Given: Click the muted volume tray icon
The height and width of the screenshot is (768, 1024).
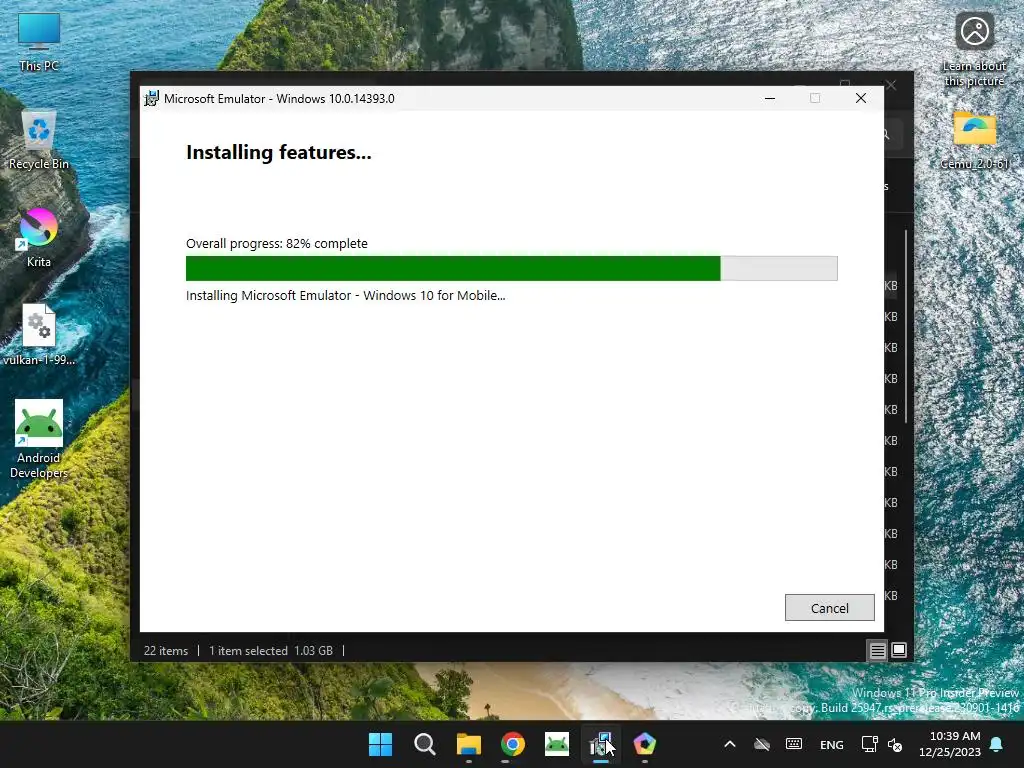Looking at the screenshot, I should pyautogui.click(x=895, y=744).
